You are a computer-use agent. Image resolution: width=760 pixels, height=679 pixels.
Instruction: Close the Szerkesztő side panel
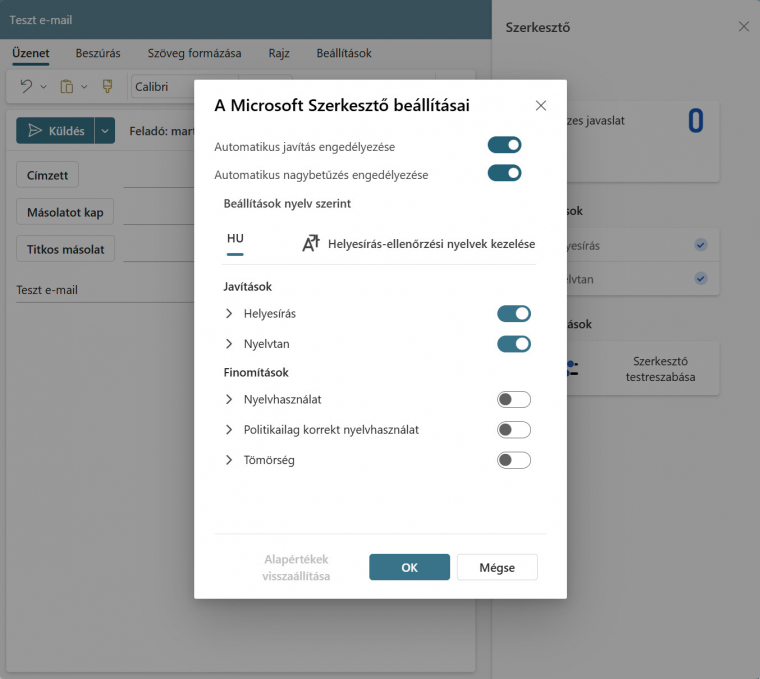(x=744, y=27)
